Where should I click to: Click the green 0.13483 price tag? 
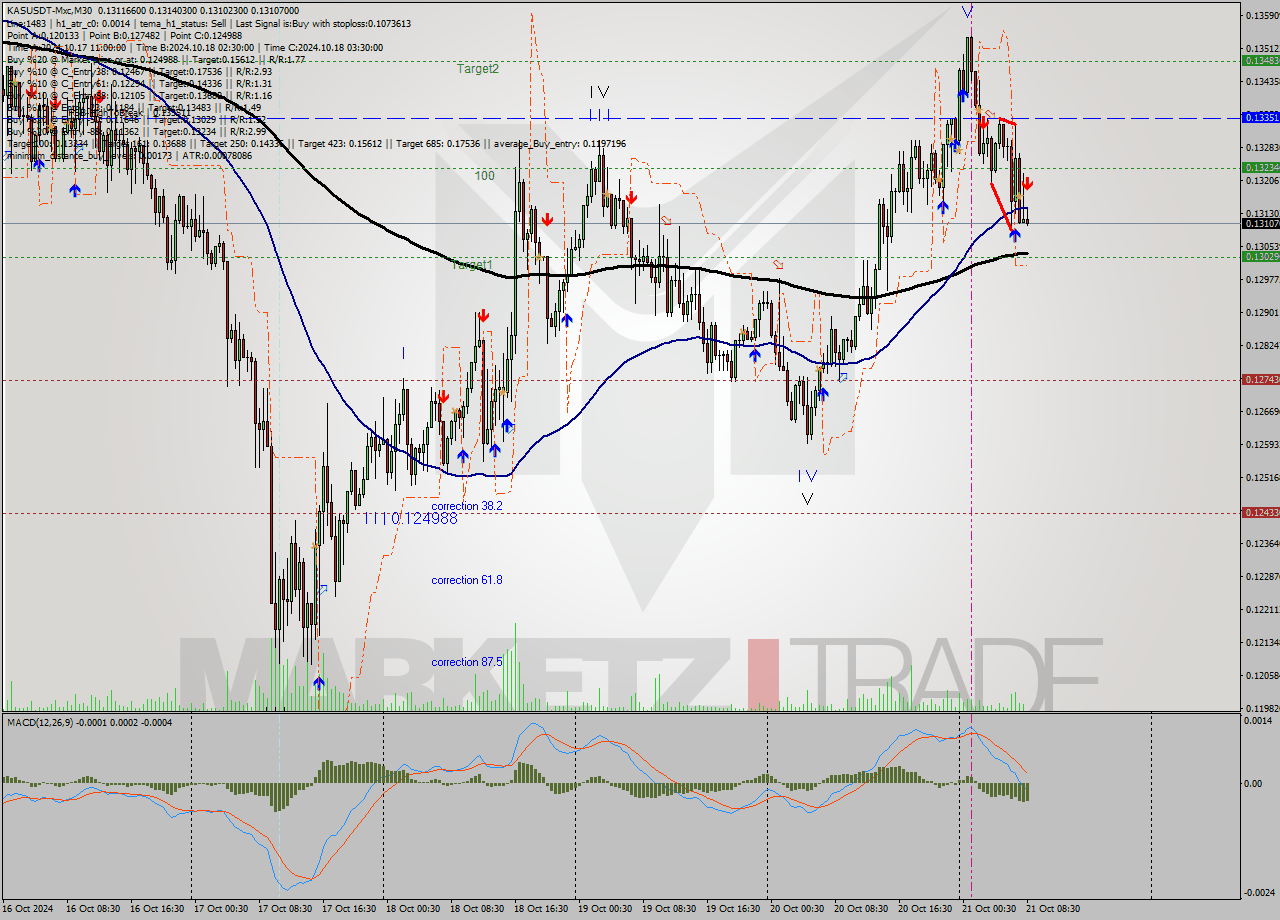pos(1259,60)
